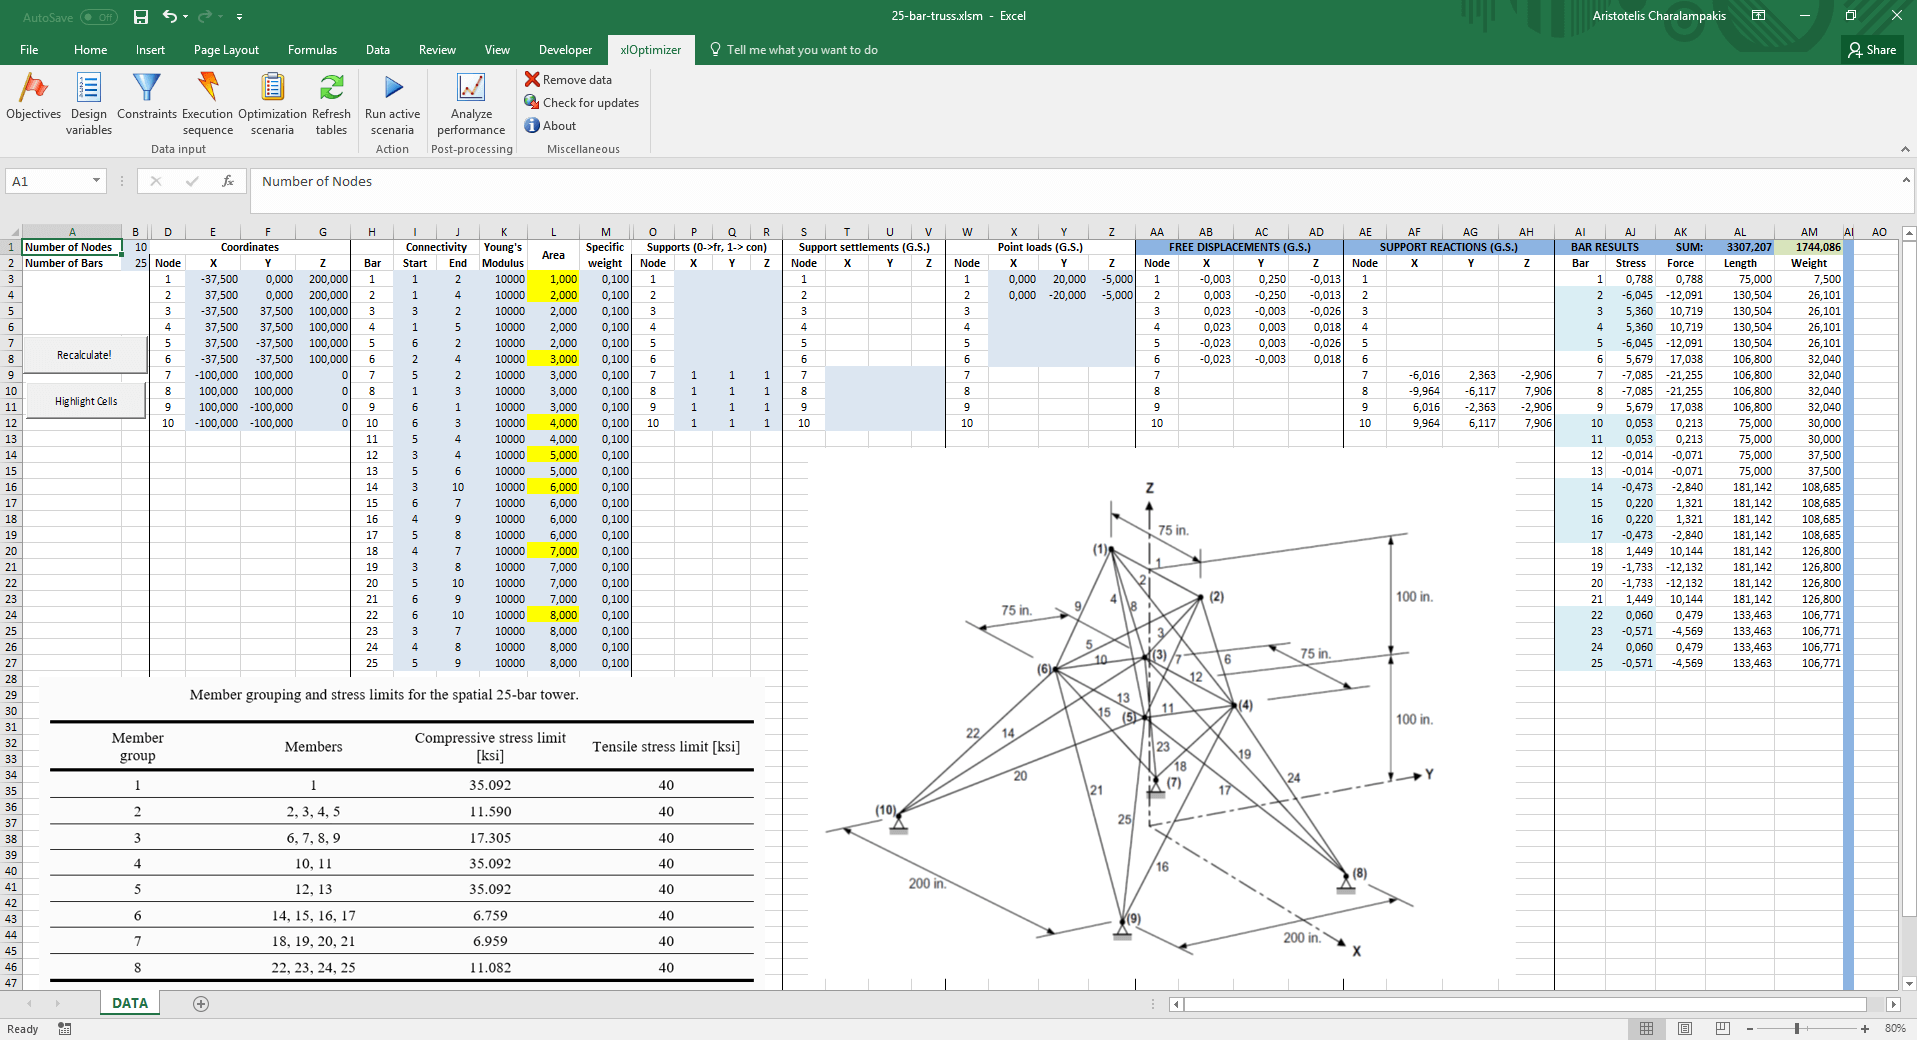Expand the Name Box dropdown
This screenshot has width=1917, height=1040.
97,181
